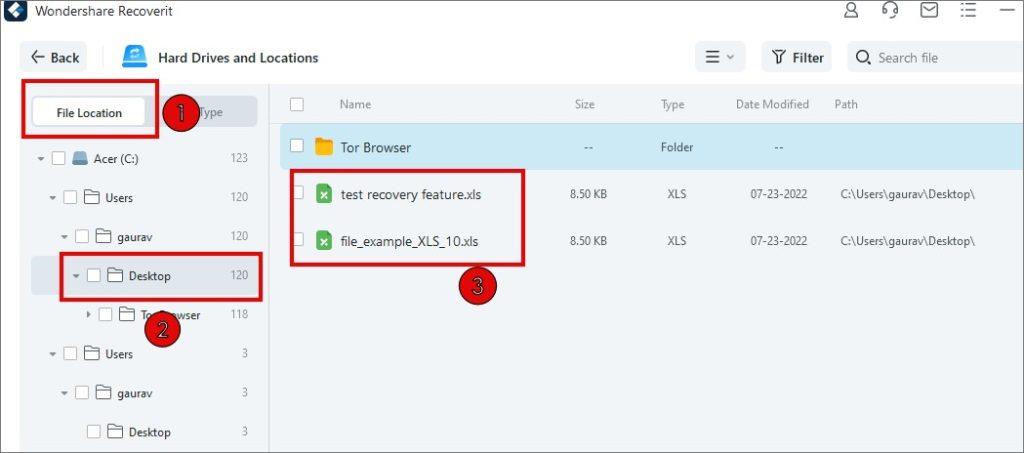The height and width of the screenshot is (453, 1024).
Task: Click the funnel icon on Filter
Action: (778, 57)
